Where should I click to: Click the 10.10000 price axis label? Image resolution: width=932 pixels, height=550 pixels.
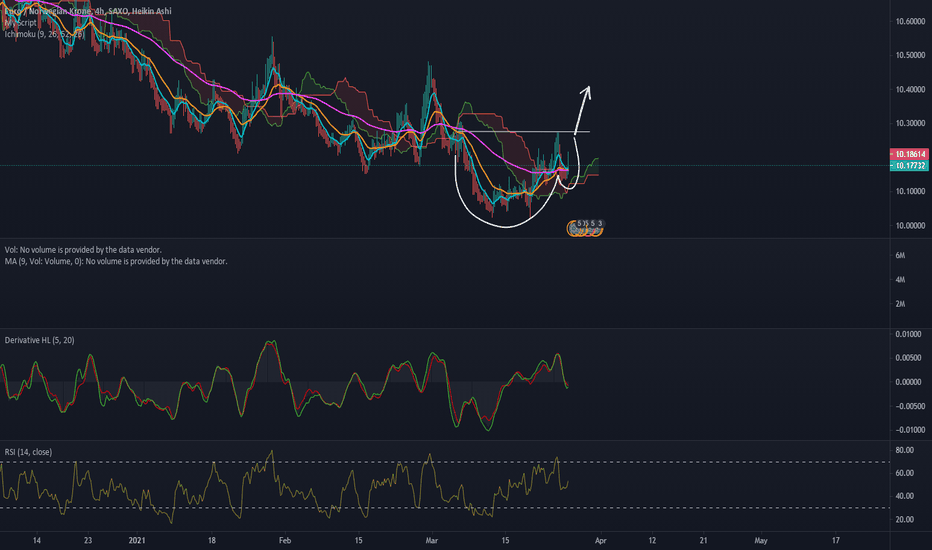[x=911, y=191]
